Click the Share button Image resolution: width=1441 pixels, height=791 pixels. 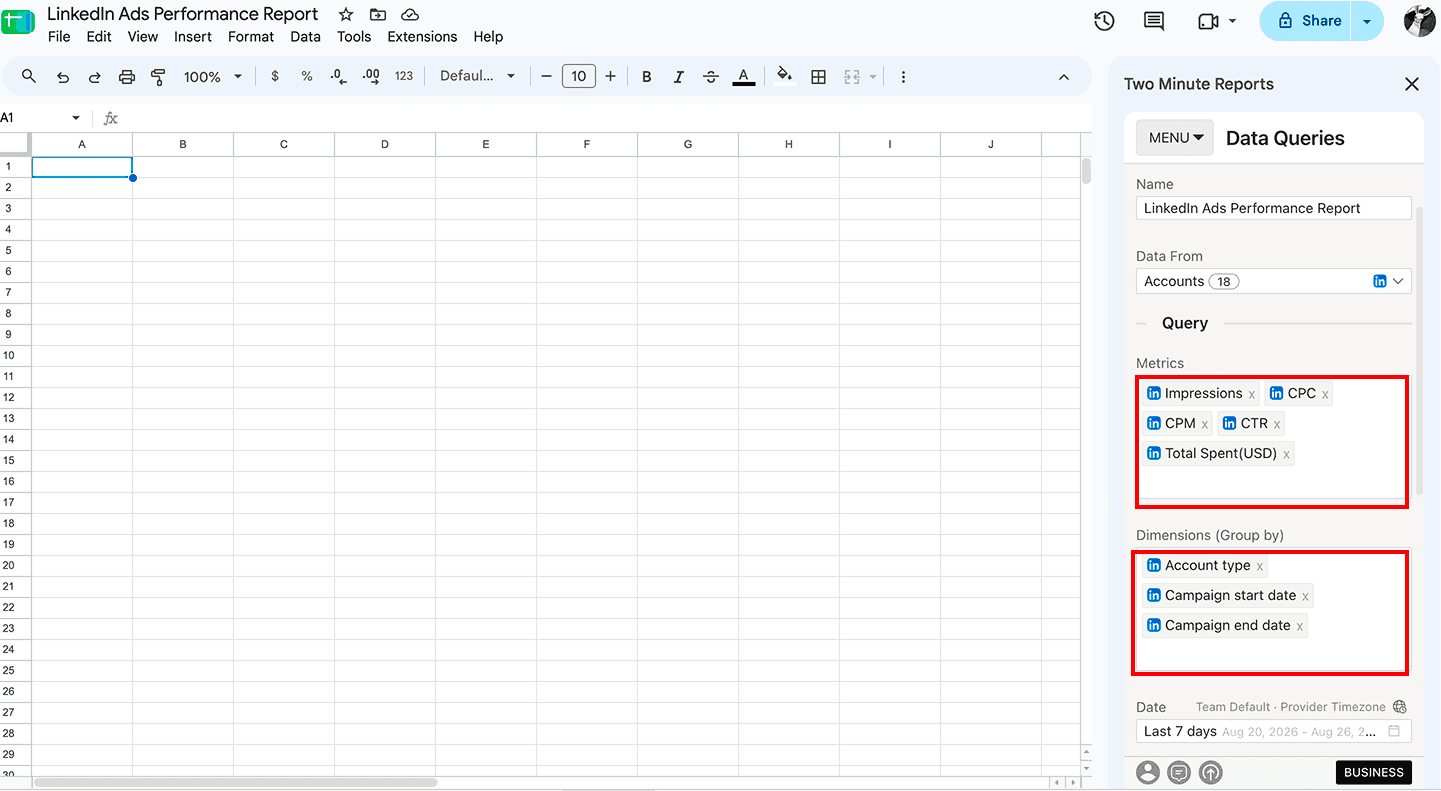pos(1306,21)
